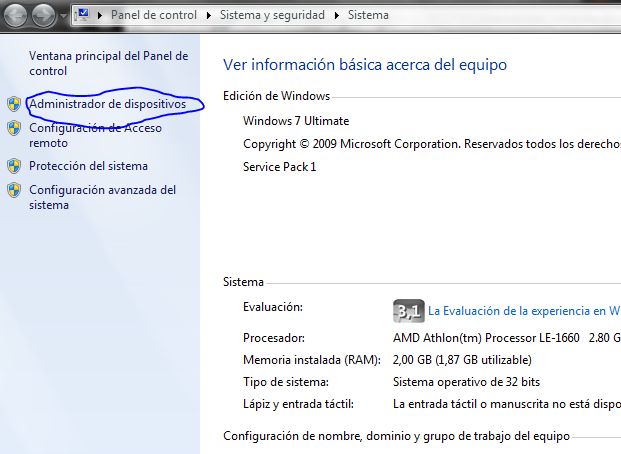Click Ver información básica acerca del equipo heading
621x454 pixels.
coord(365,65)
